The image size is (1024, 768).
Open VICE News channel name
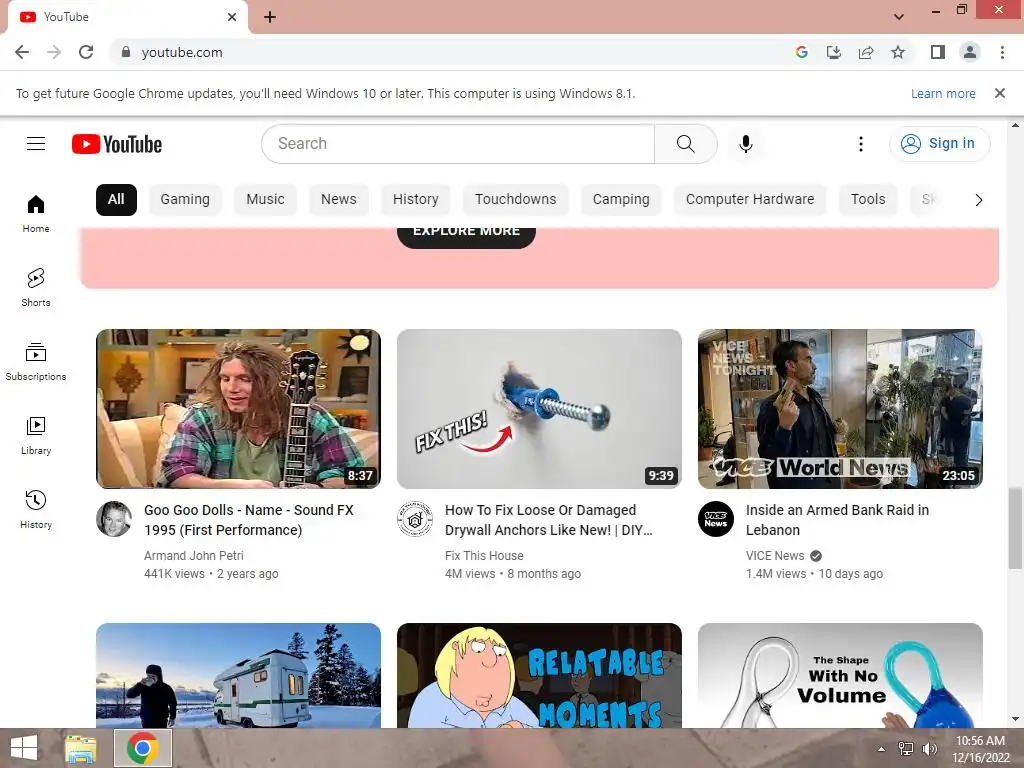(775, 556)
